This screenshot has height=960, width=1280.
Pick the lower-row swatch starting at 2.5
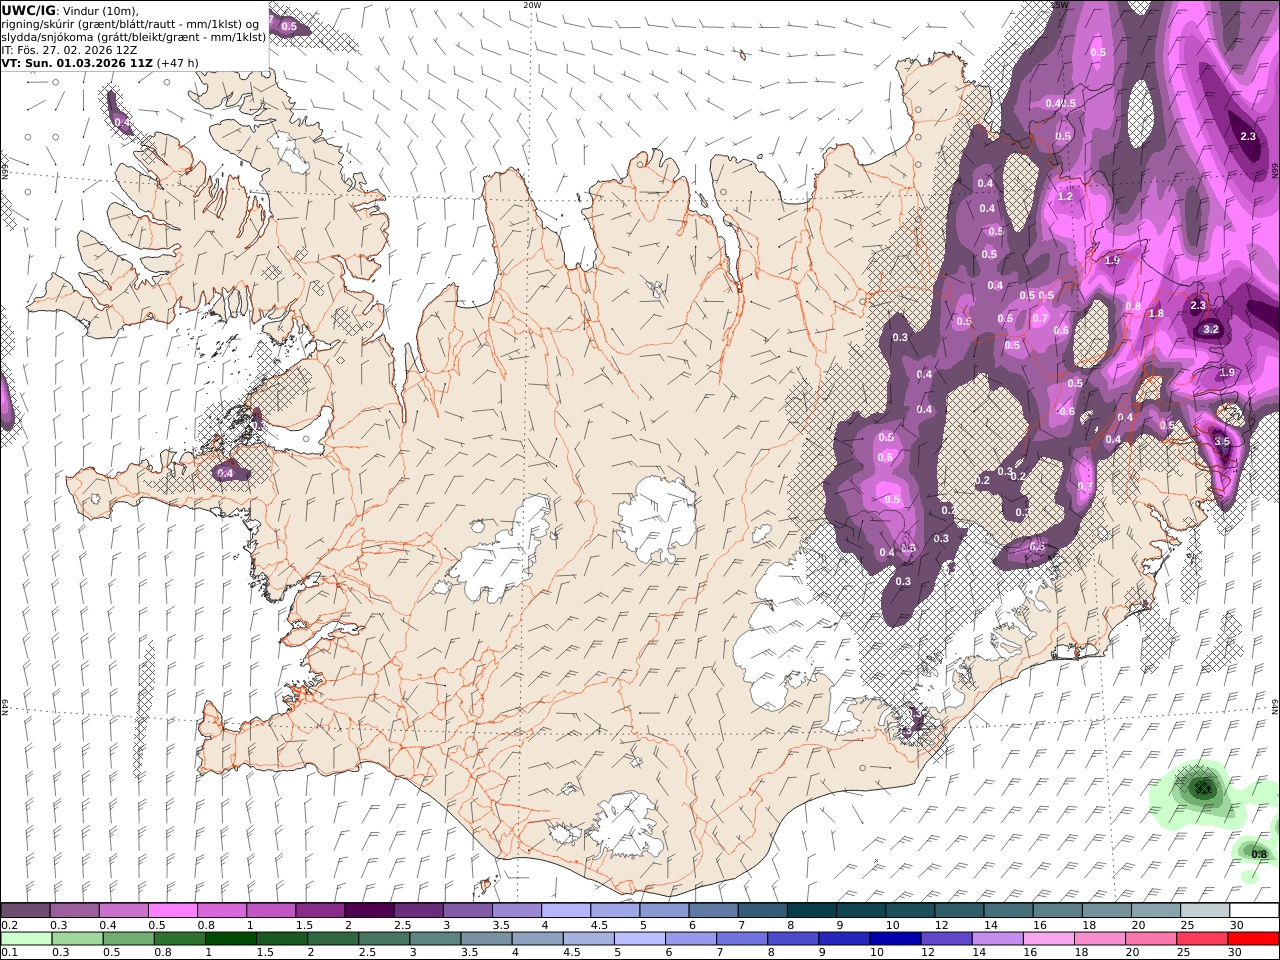tap(384, 939)
